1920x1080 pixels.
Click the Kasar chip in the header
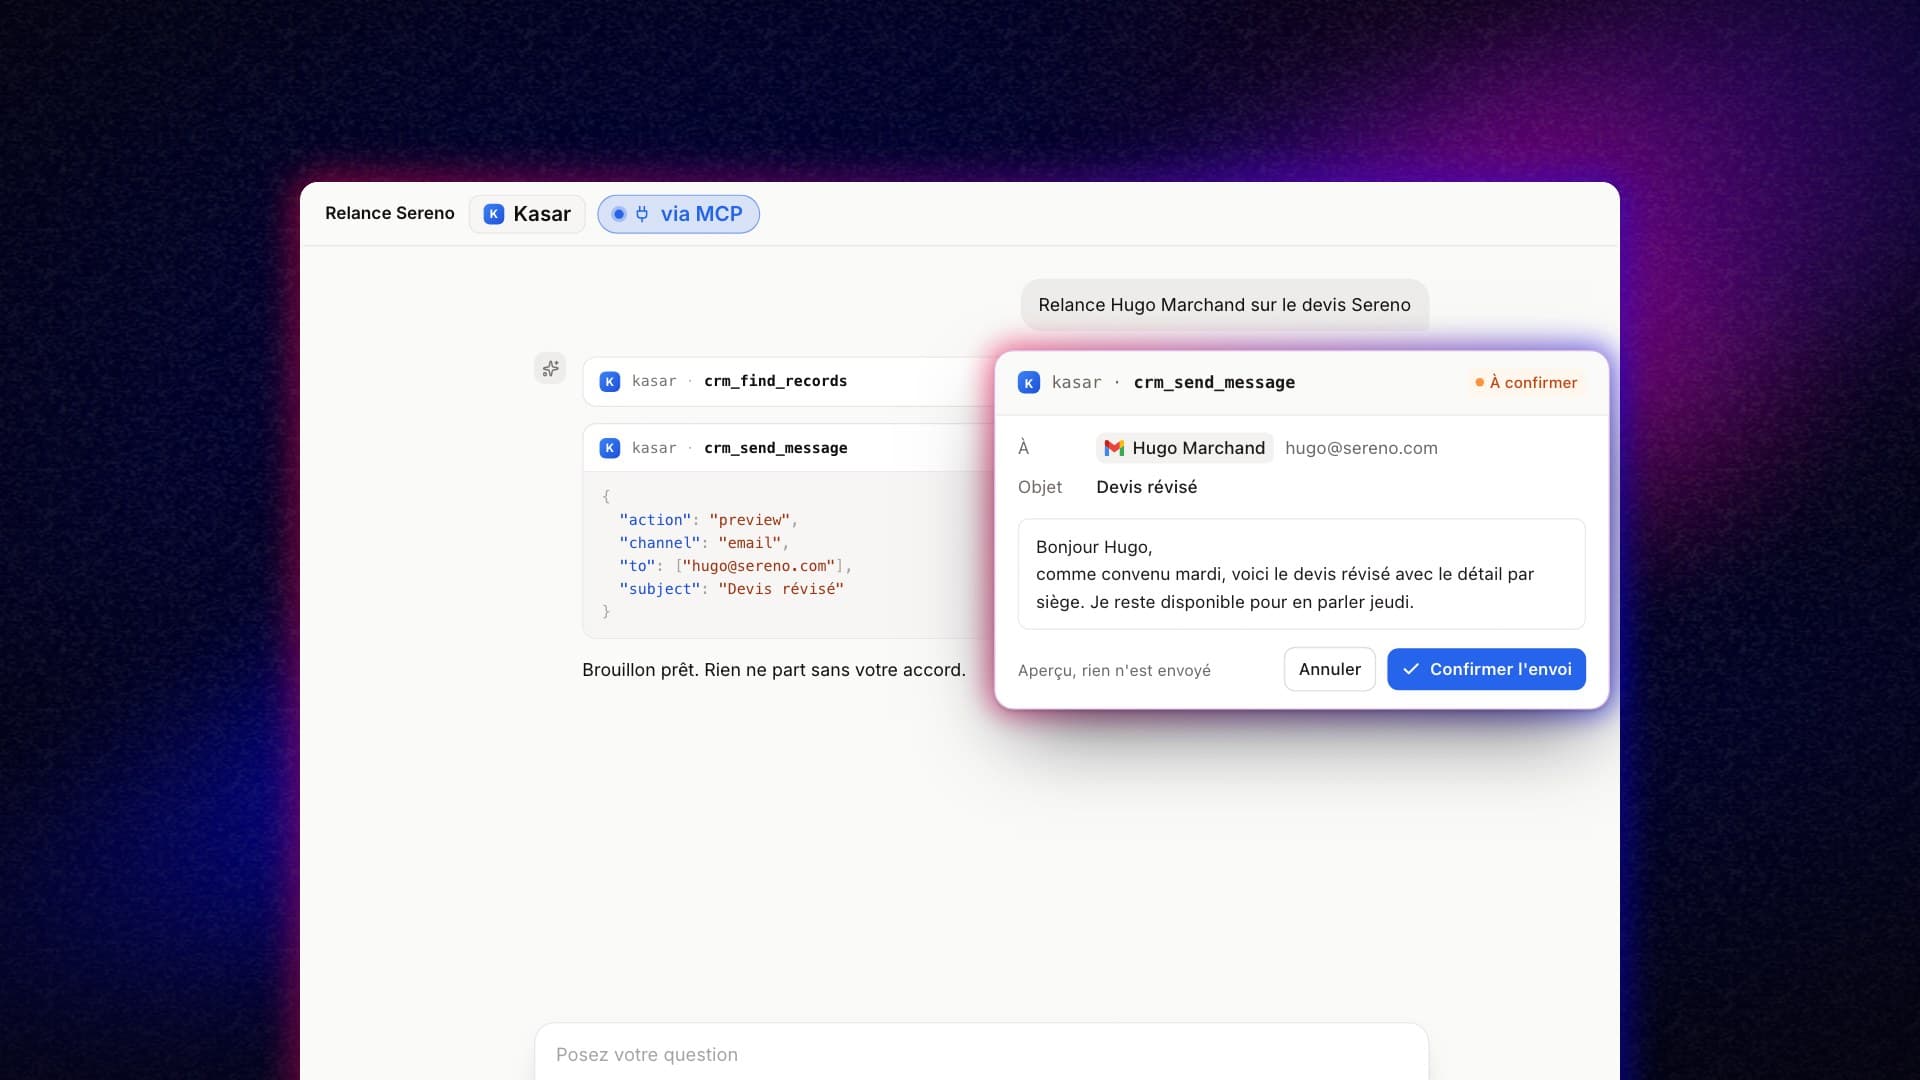point(527,214)
